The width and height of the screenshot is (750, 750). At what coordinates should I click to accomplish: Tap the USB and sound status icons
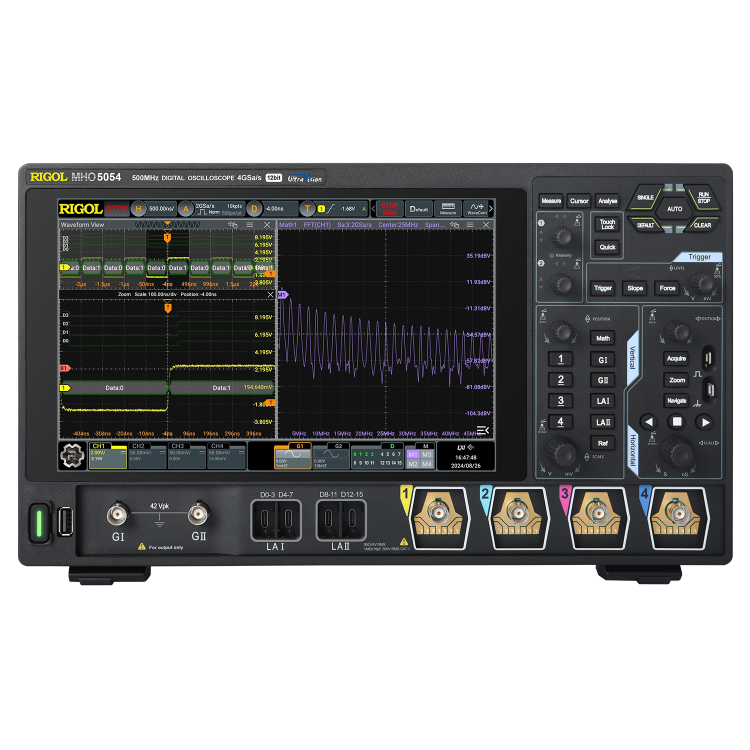pyautogui.click(x=465, y=448)
